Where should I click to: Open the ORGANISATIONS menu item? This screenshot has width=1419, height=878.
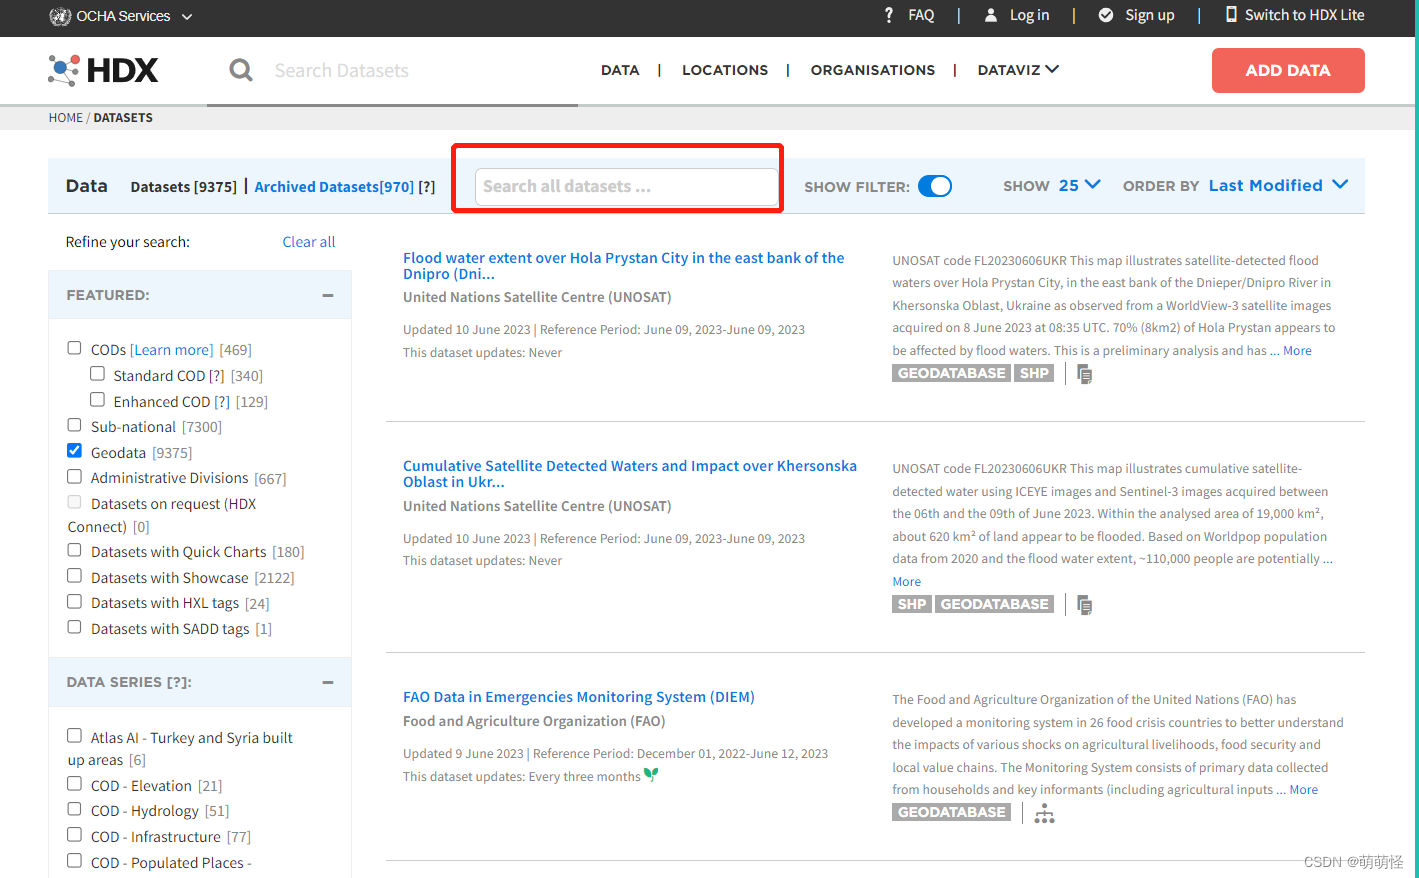point(873,70)
